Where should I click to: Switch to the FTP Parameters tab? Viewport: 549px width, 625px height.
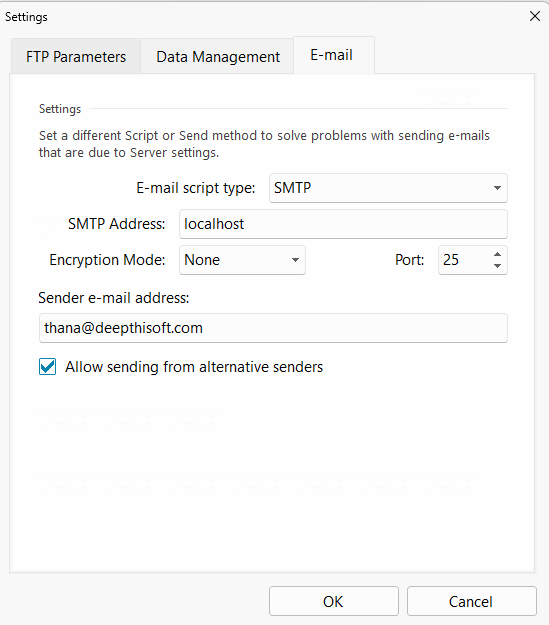pyautogui.click(x=76, y=57)
